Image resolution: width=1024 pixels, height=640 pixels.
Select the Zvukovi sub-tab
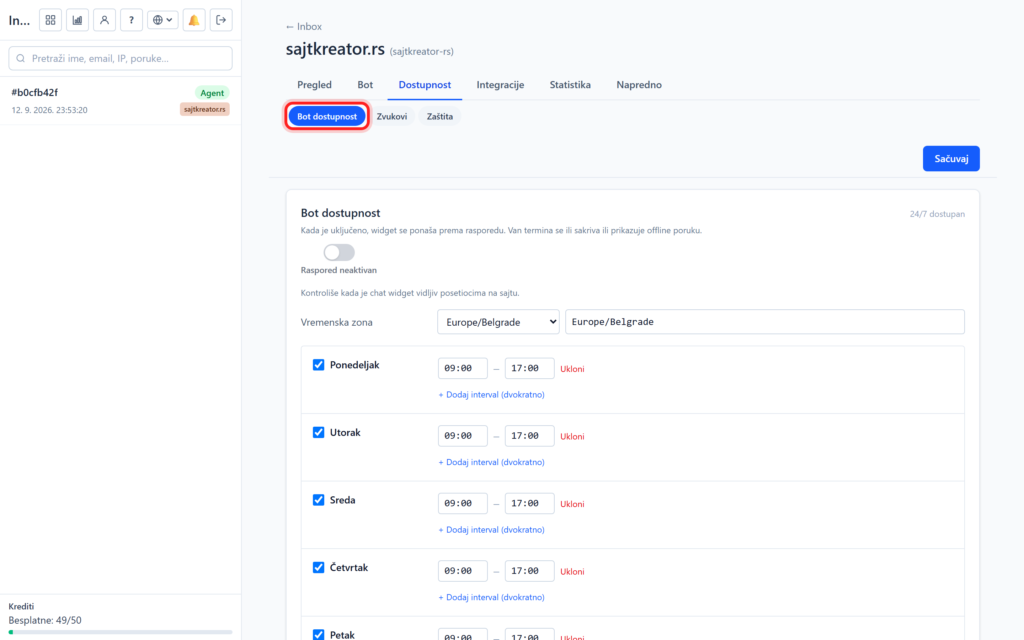[x=392, y=116]
